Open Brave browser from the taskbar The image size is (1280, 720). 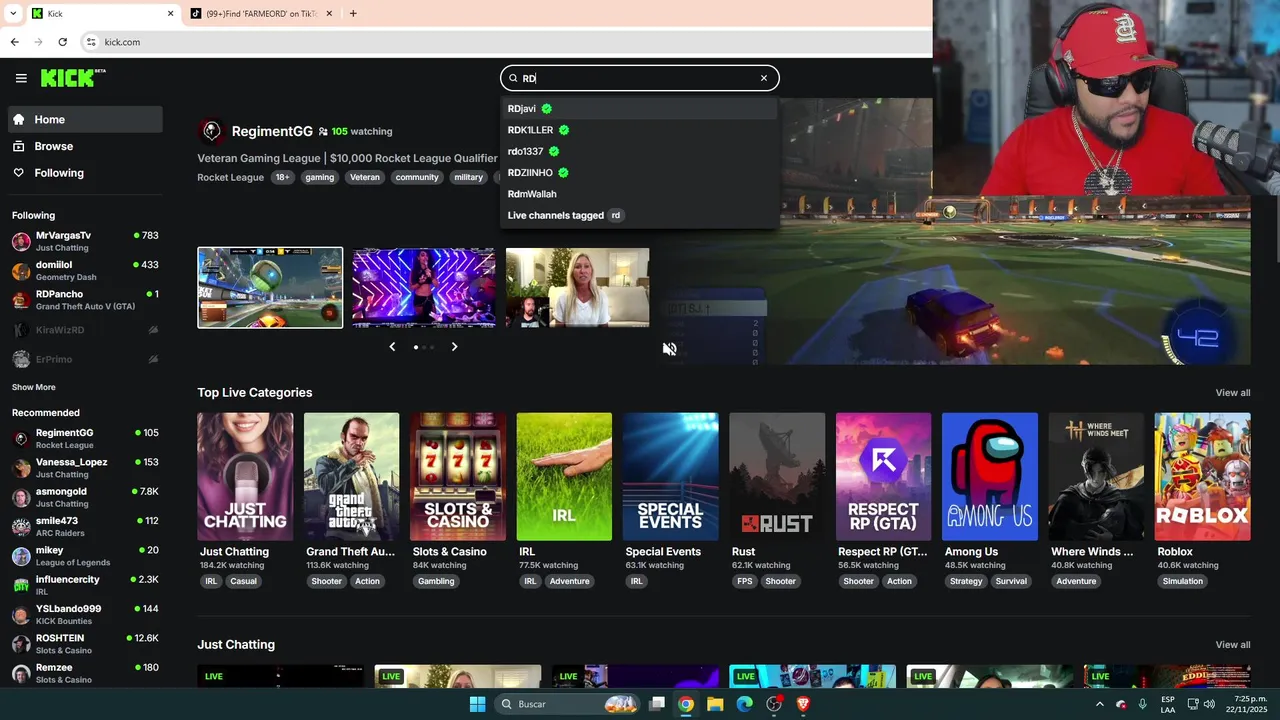click(x=803, y=704)
